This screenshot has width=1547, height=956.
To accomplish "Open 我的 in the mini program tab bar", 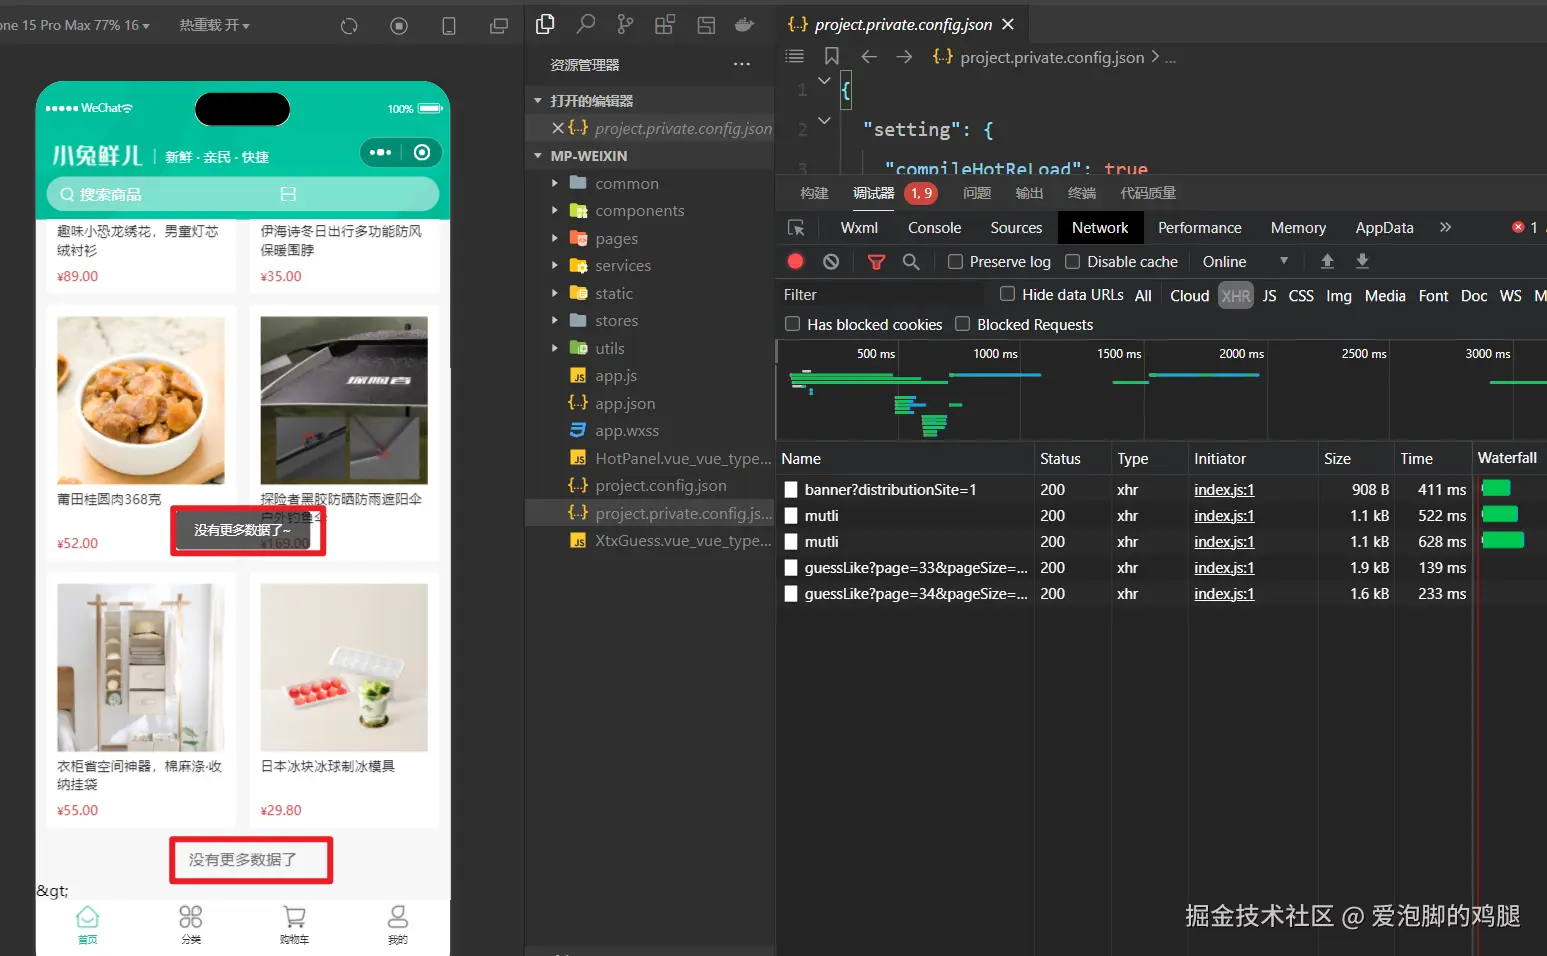I will pyautogui.click(x=398, y=925).
